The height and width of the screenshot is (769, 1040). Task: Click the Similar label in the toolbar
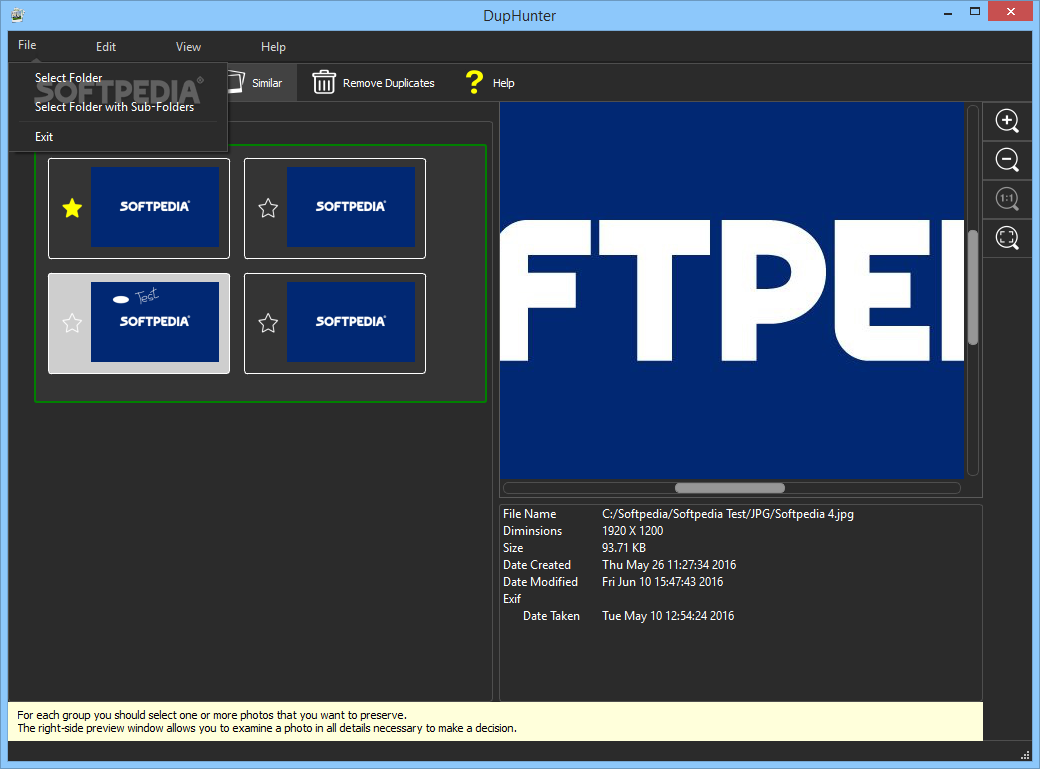tap(267, 83)
